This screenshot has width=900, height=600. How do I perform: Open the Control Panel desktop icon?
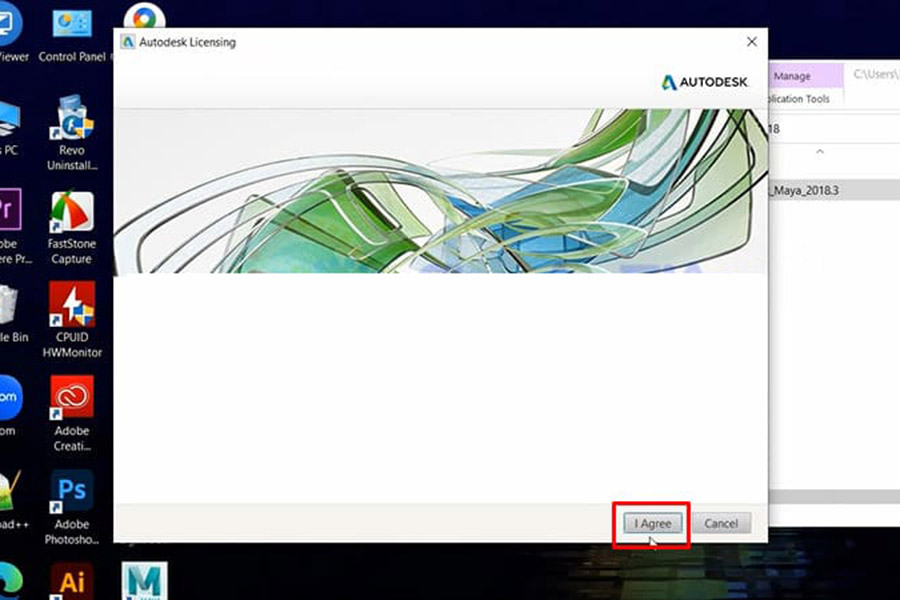[72, 36]
